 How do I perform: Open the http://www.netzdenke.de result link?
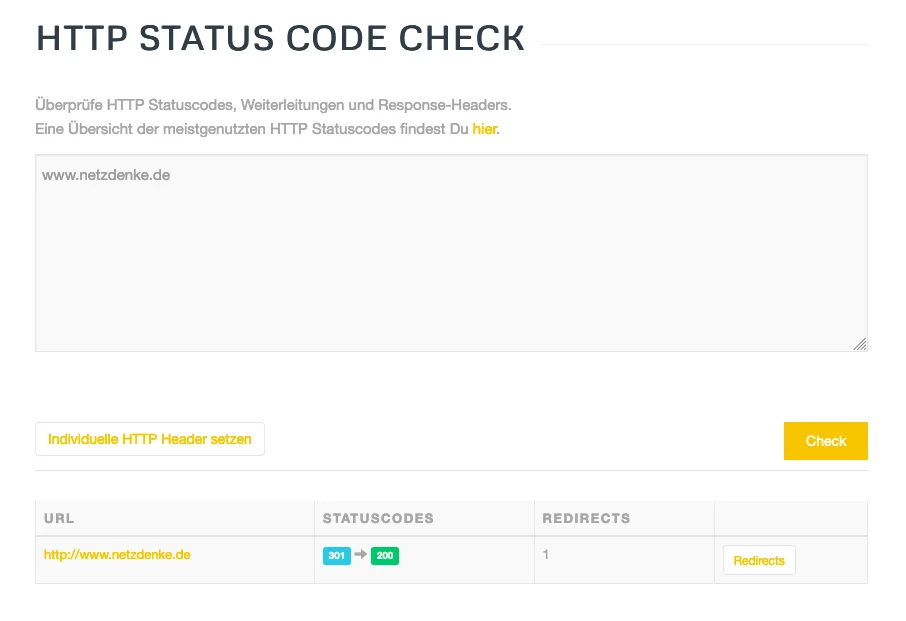(x=117, y=553)
